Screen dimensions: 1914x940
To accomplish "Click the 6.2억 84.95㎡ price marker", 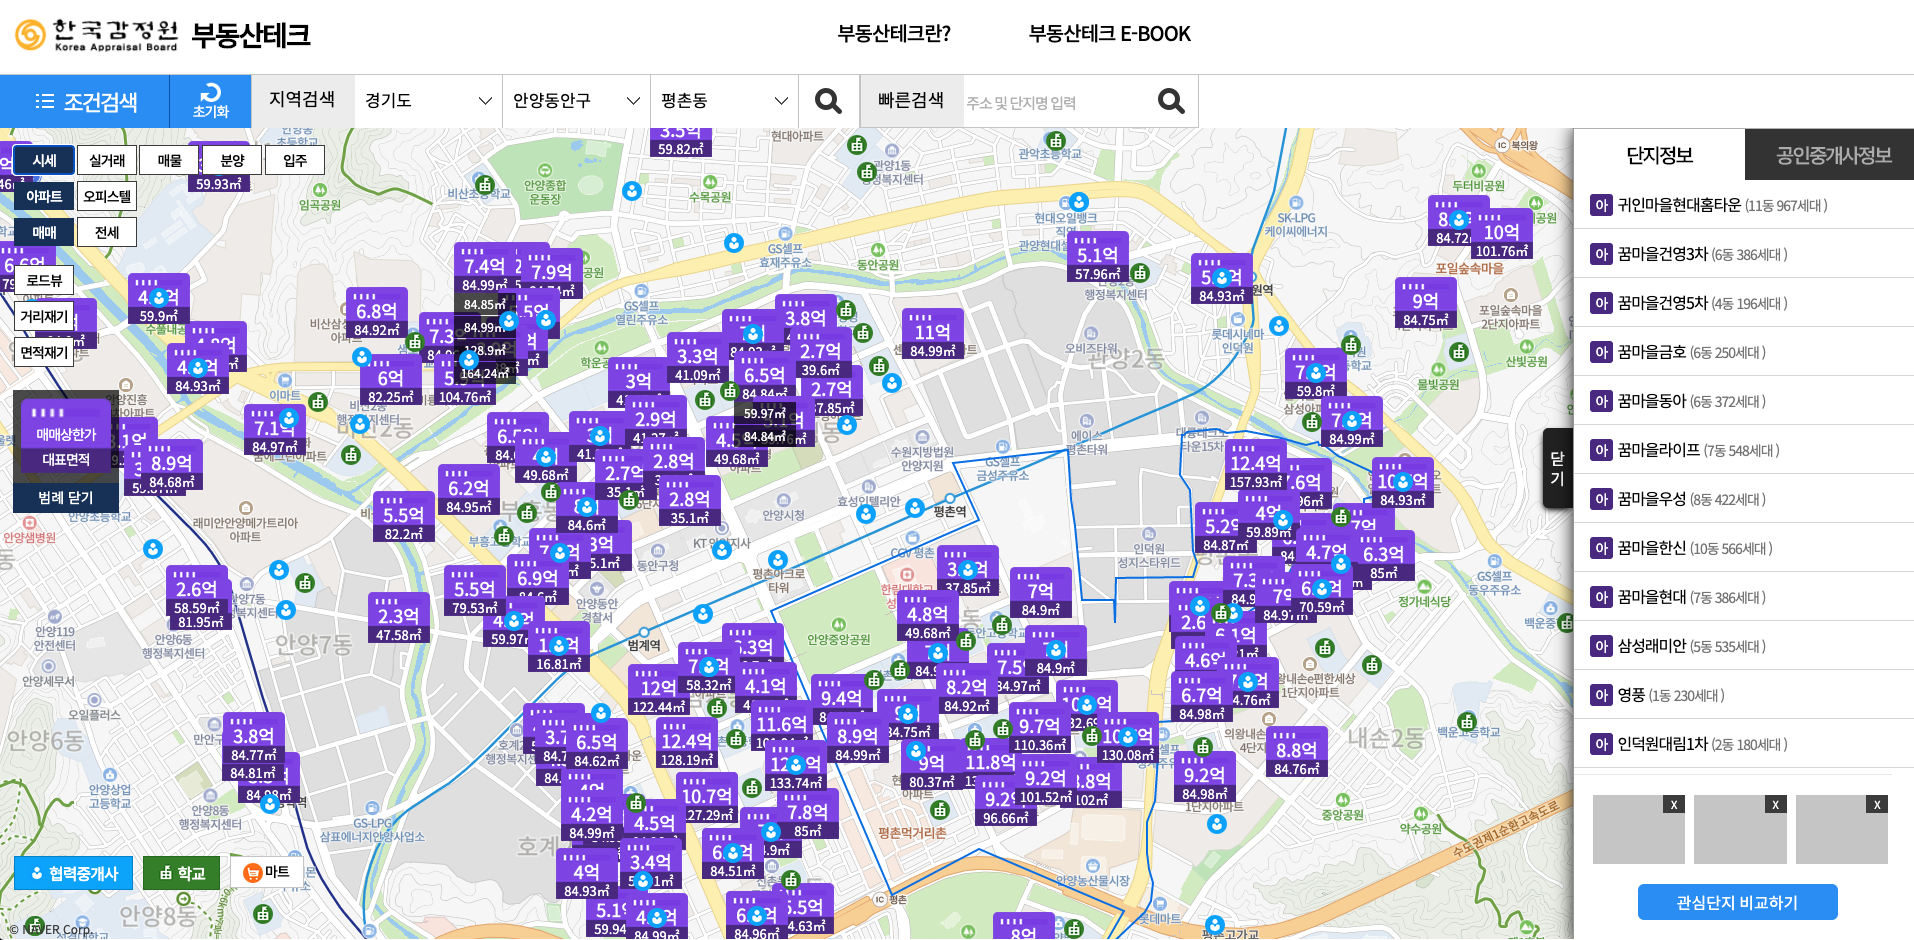I will 469,491.
